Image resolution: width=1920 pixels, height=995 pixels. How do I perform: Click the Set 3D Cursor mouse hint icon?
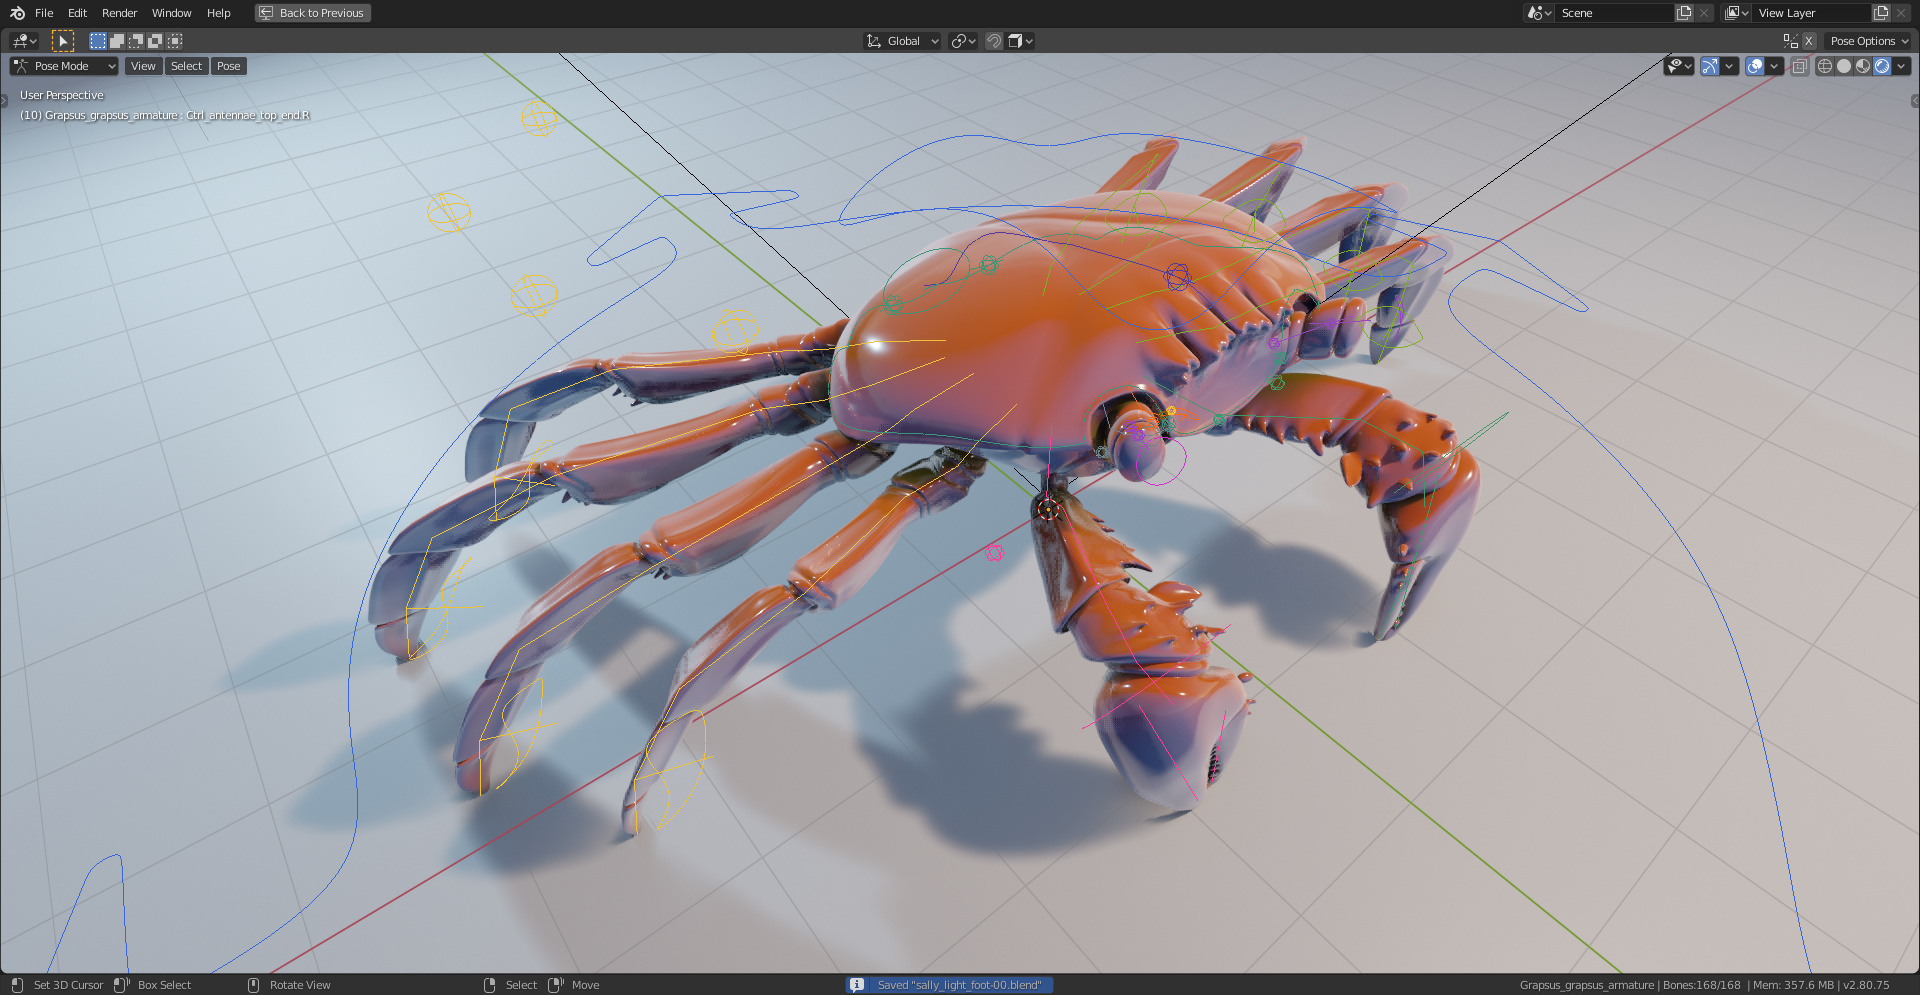pos(17,985)
